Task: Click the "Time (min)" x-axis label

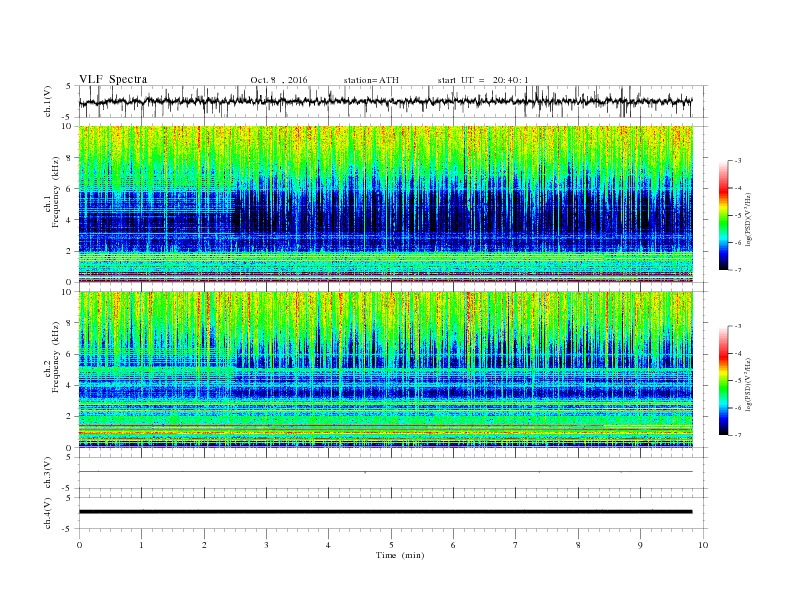Action: 400,555
